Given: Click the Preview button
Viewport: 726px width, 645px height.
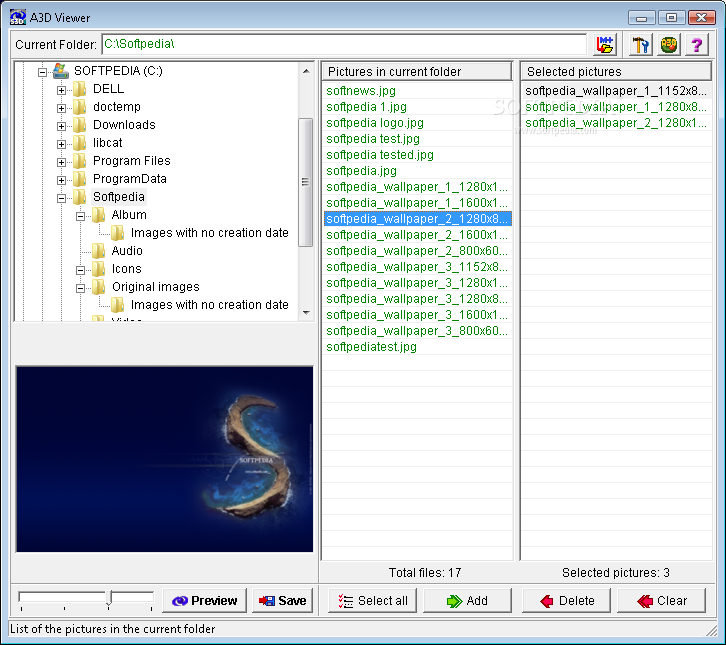Looking at the screenshot, I should (x=205, y=601).
